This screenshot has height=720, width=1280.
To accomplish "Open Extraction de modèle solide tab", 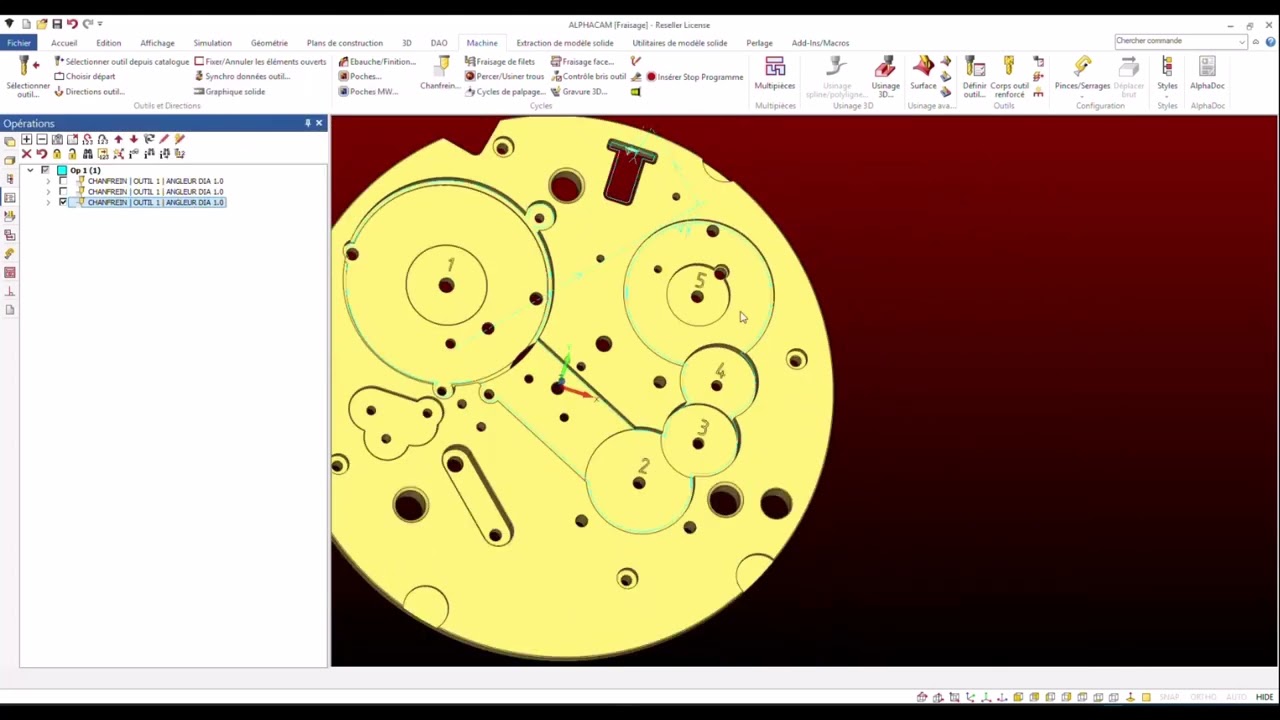I will pos(565,43).
